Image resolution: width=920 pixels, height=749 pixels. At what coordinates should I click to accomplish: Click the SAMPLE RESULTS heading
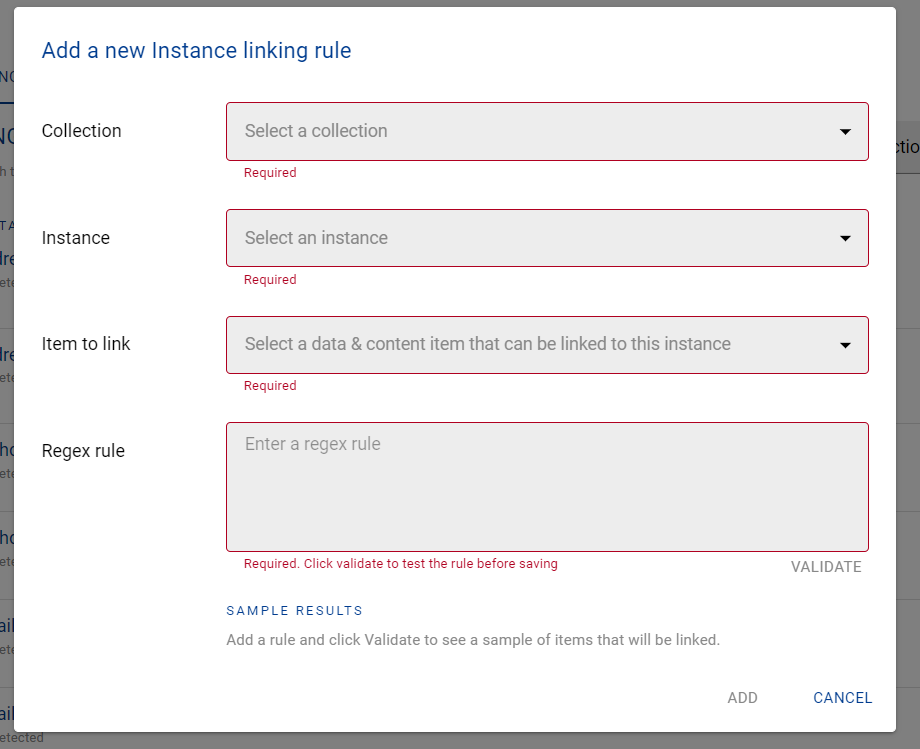294,610
